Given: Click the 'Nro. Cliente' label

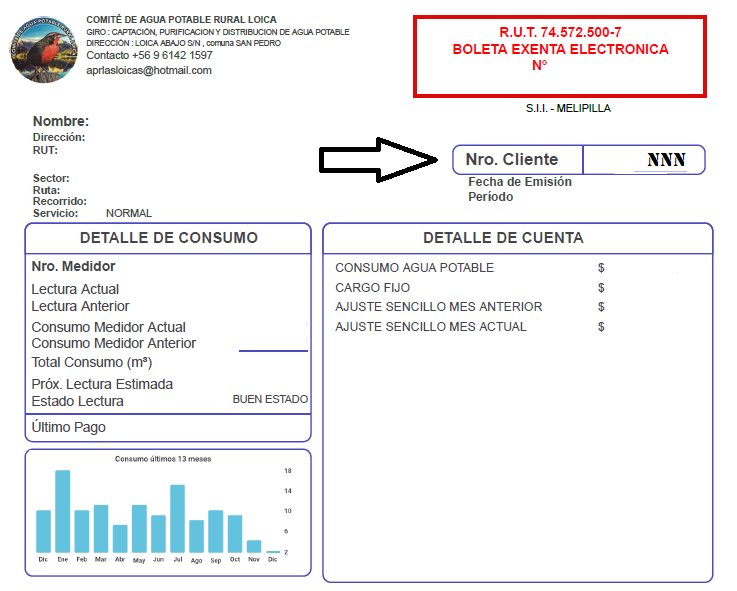Looking at the screenshot, I should pos(512,159).
